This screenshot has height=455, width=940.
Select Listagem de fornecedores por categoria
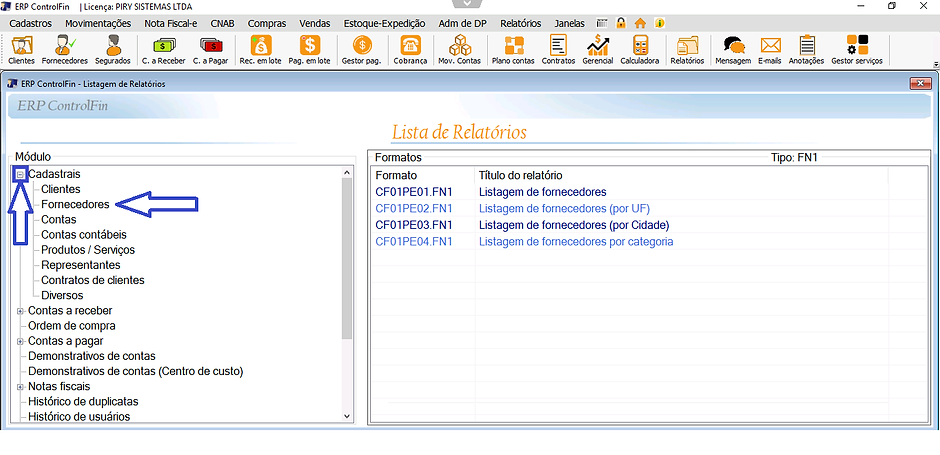pyautogui.click(x=576, y=242)
